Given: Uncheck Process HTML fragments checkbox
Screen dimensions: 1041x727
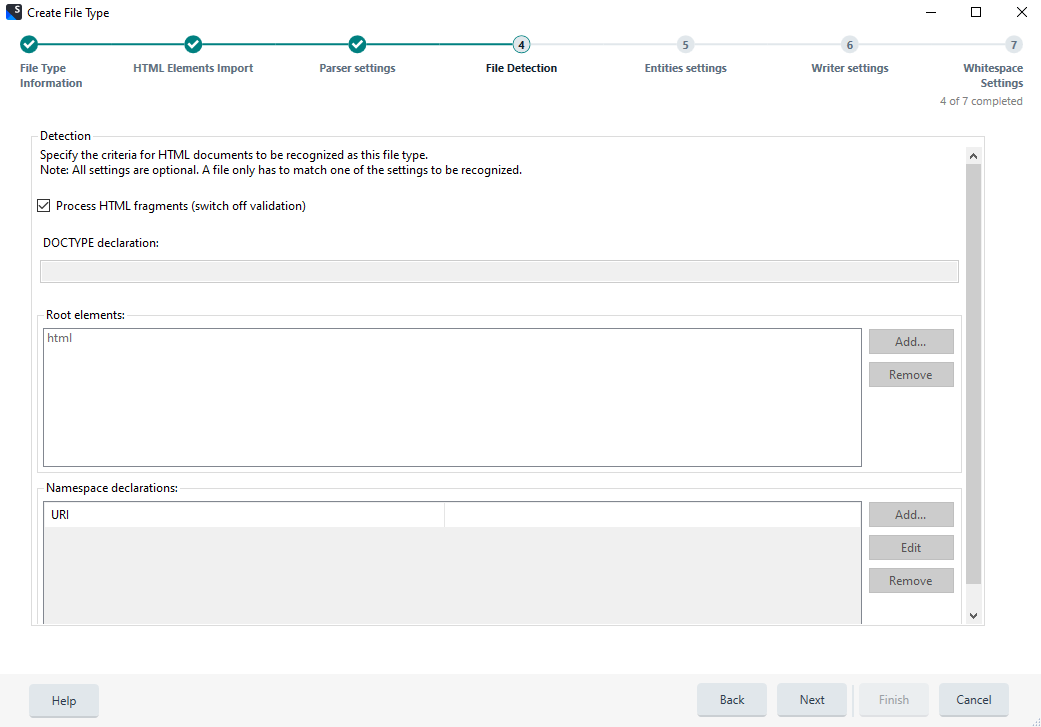Looking at the screenshot, I should [x=44, y=206].
